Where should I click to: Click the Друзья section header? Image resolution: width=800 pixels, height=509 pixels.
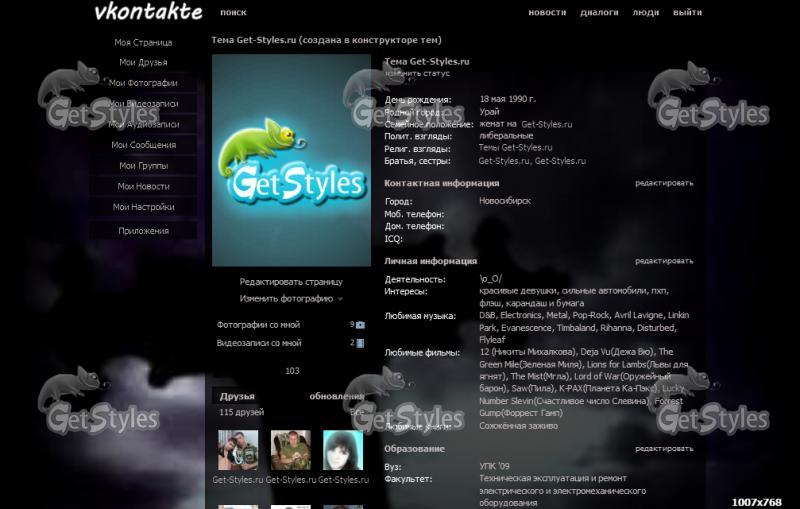point(237,396)
